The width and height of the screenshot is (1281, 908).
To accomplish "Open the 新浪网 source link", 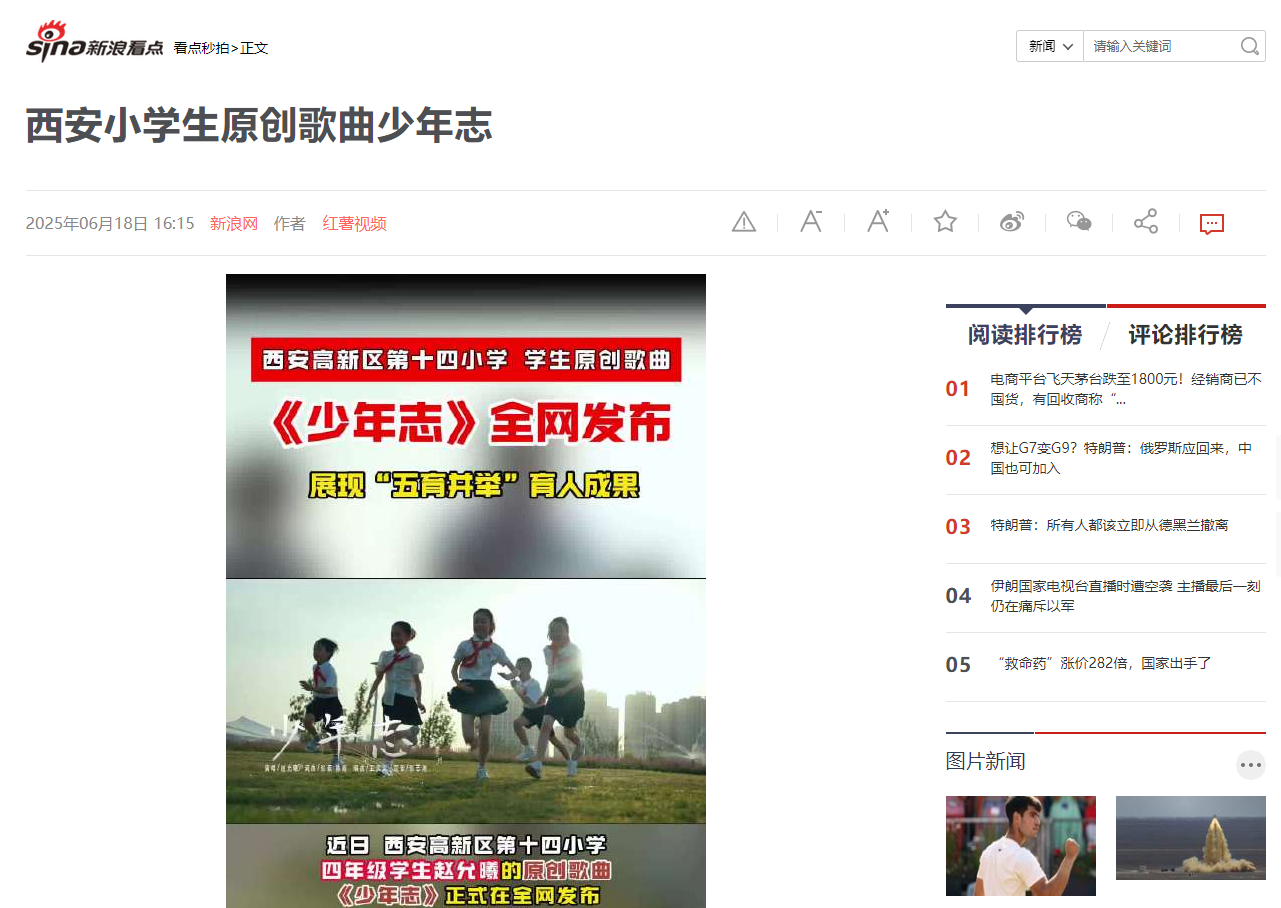I will (x=234, y=224).
